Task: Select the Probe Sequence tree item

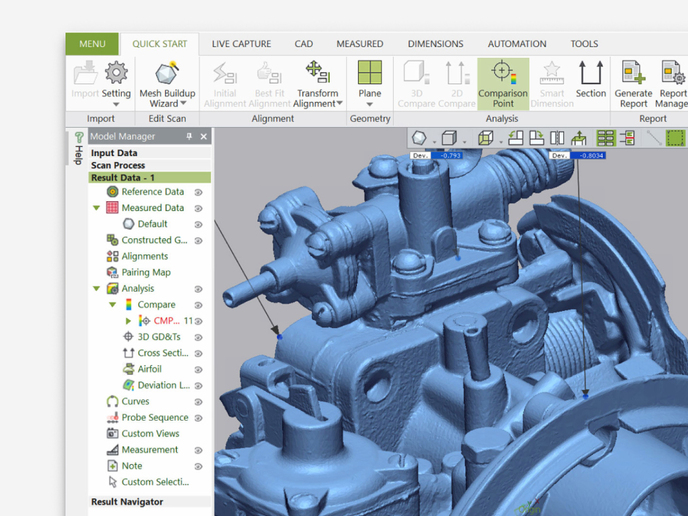Action: click(x=154, y=417)
